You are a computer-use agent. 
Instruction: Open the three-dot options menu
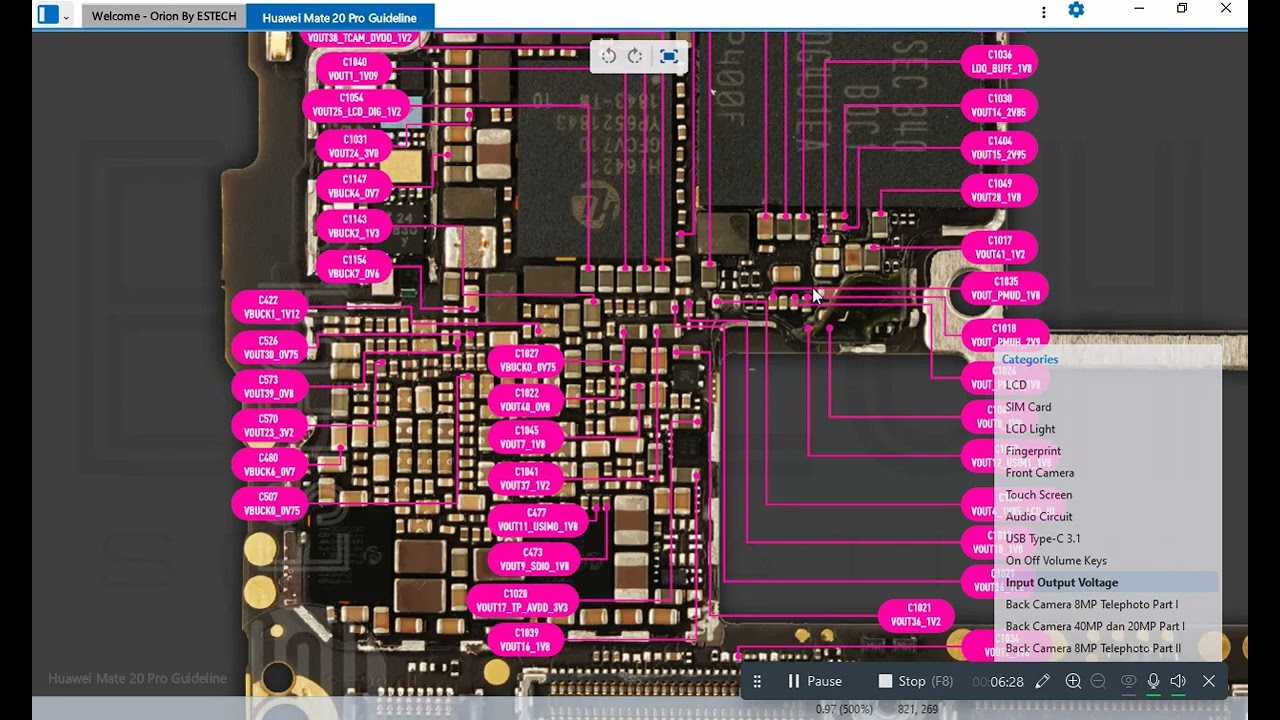1044,12
